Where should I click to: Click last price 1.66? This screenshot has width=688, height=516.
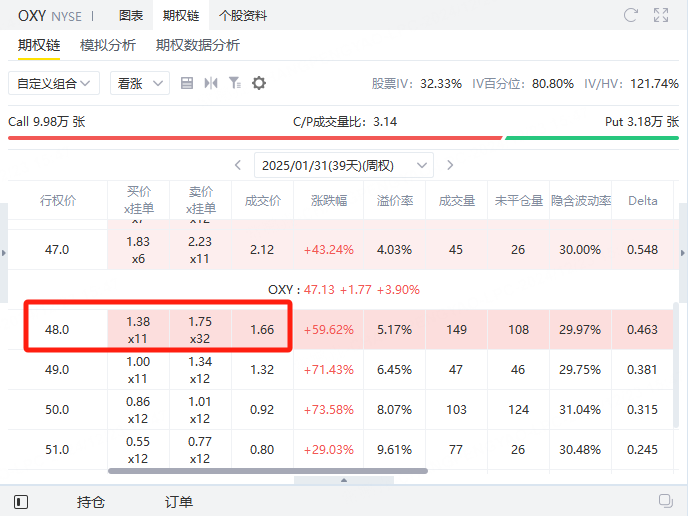[x=262, y=330]
